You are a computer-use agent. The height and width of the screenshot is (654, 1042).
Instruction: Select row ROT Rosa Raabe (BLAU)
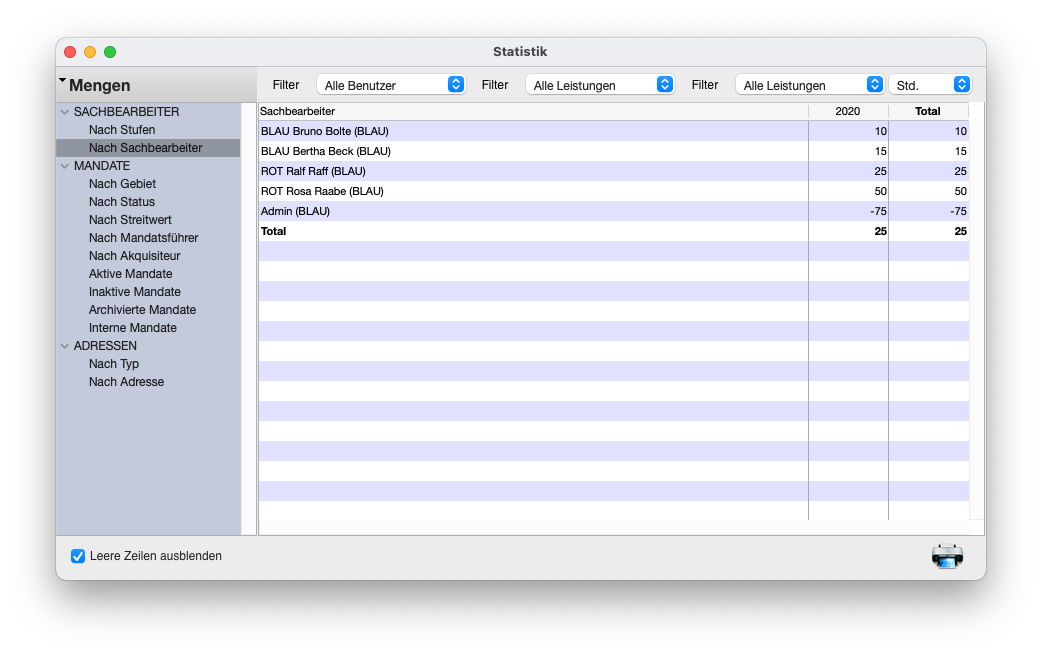click(613, 191)
